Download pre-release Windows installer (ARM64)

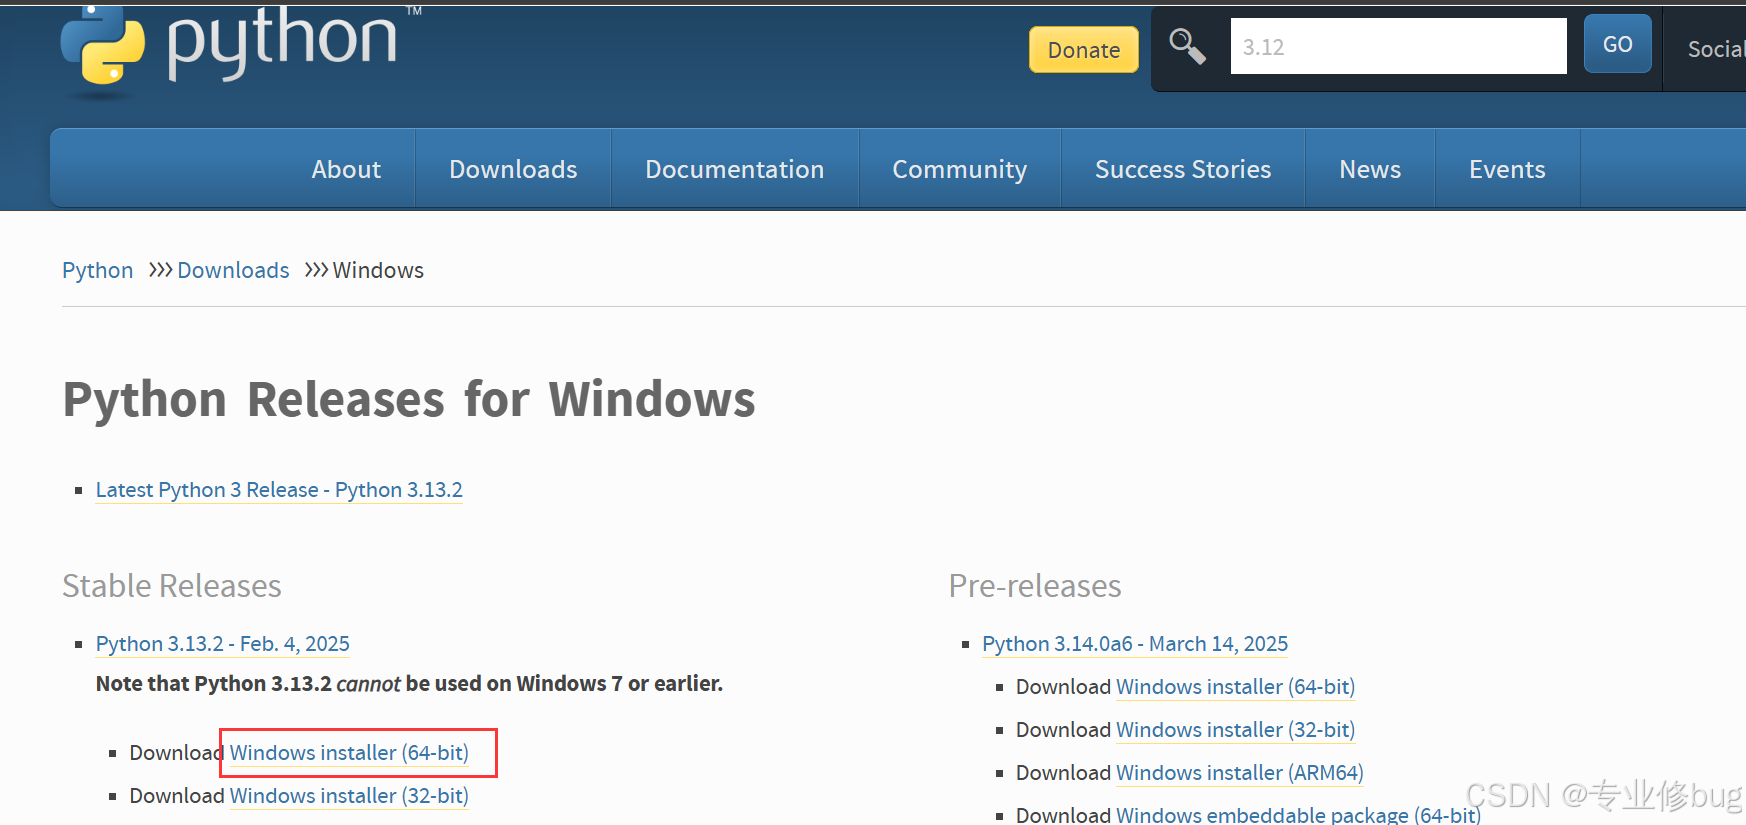tap(1239, 773)
